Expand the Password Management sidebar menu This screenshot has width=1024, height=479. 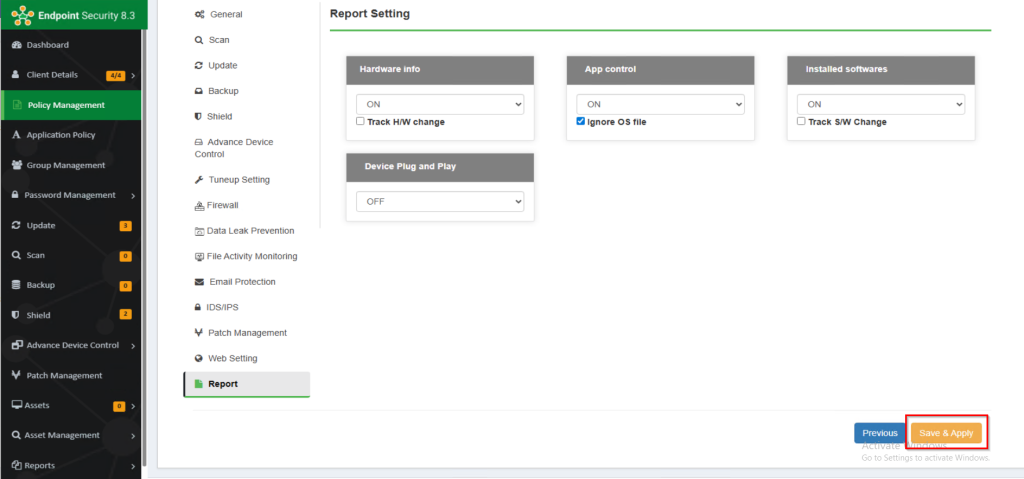pyautogui.click(x=70, y=195)
